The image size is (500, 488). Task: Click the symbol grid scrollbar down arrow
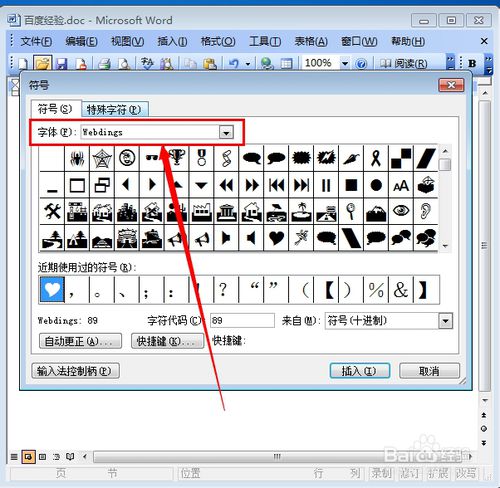445,246
